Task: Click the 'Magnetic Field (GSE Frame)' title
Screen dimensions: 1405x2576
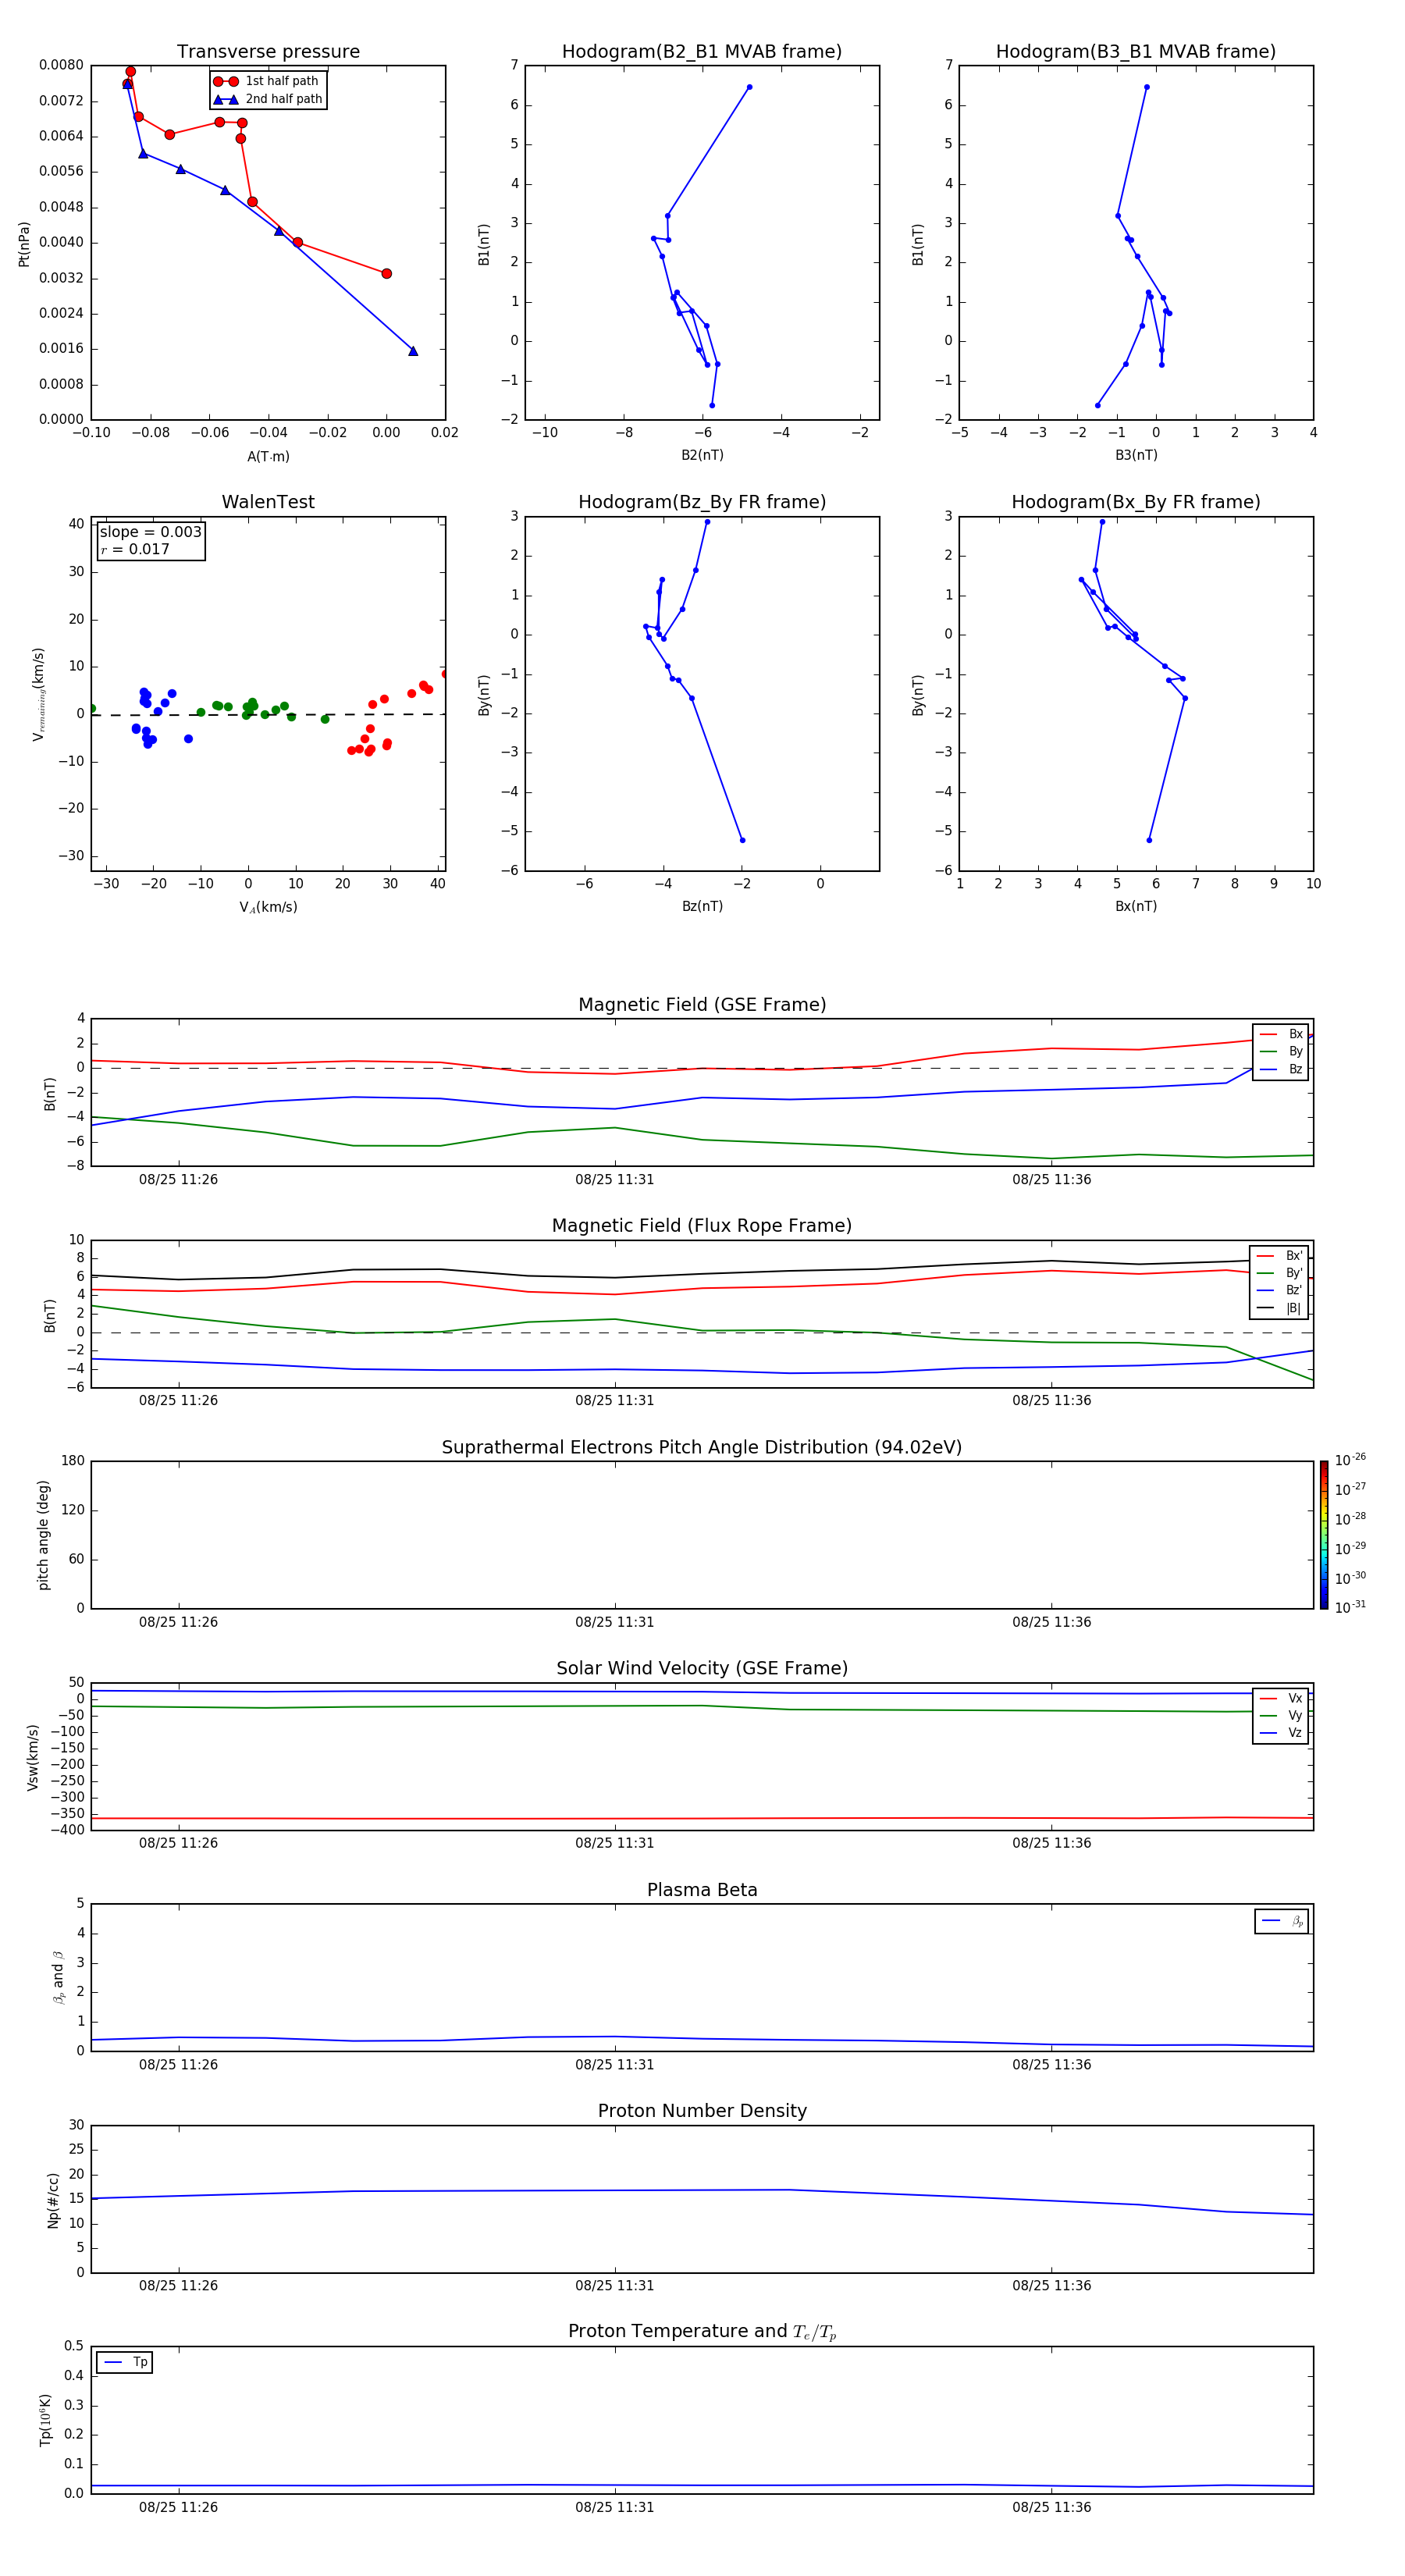Action: tap(702, 1005)
